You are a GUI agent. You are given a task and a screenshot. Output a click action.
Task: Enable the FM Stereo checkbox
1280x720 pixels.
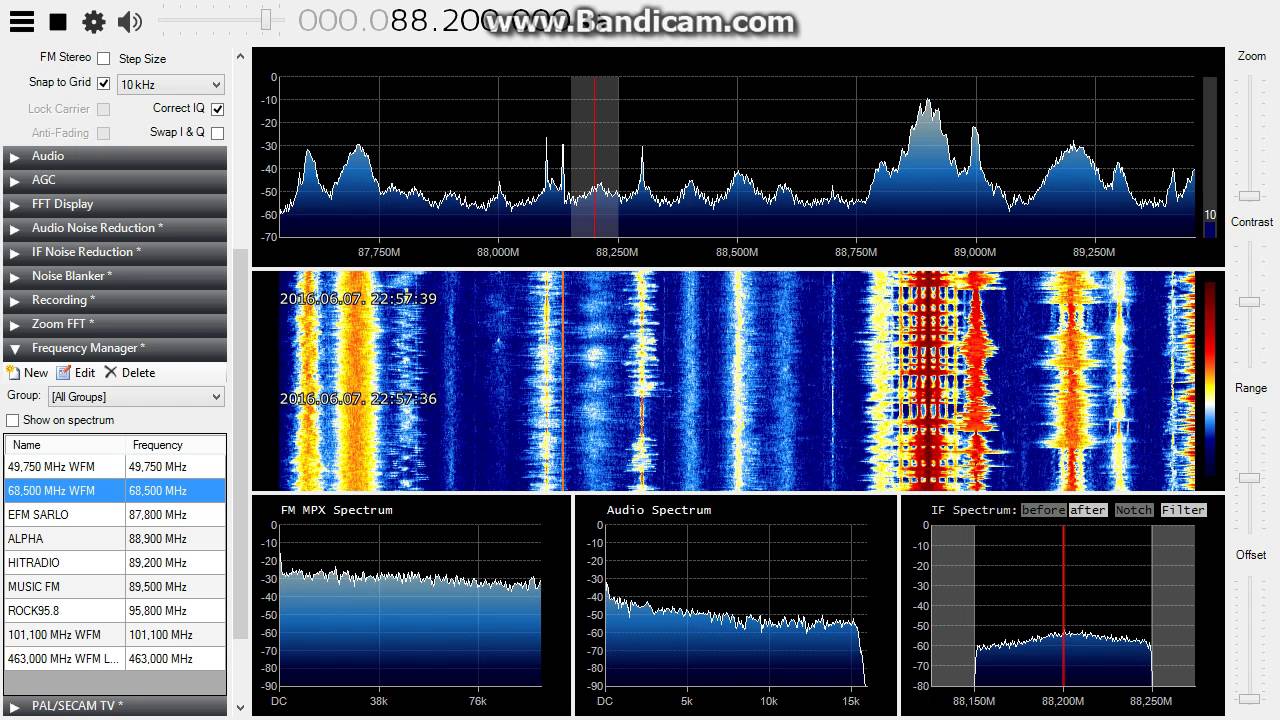103,59
